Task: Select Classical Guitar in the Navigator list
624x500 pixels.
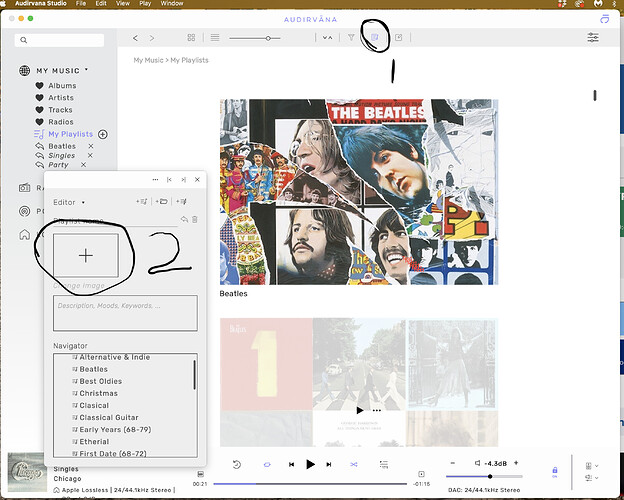Action: coord(109,417)
